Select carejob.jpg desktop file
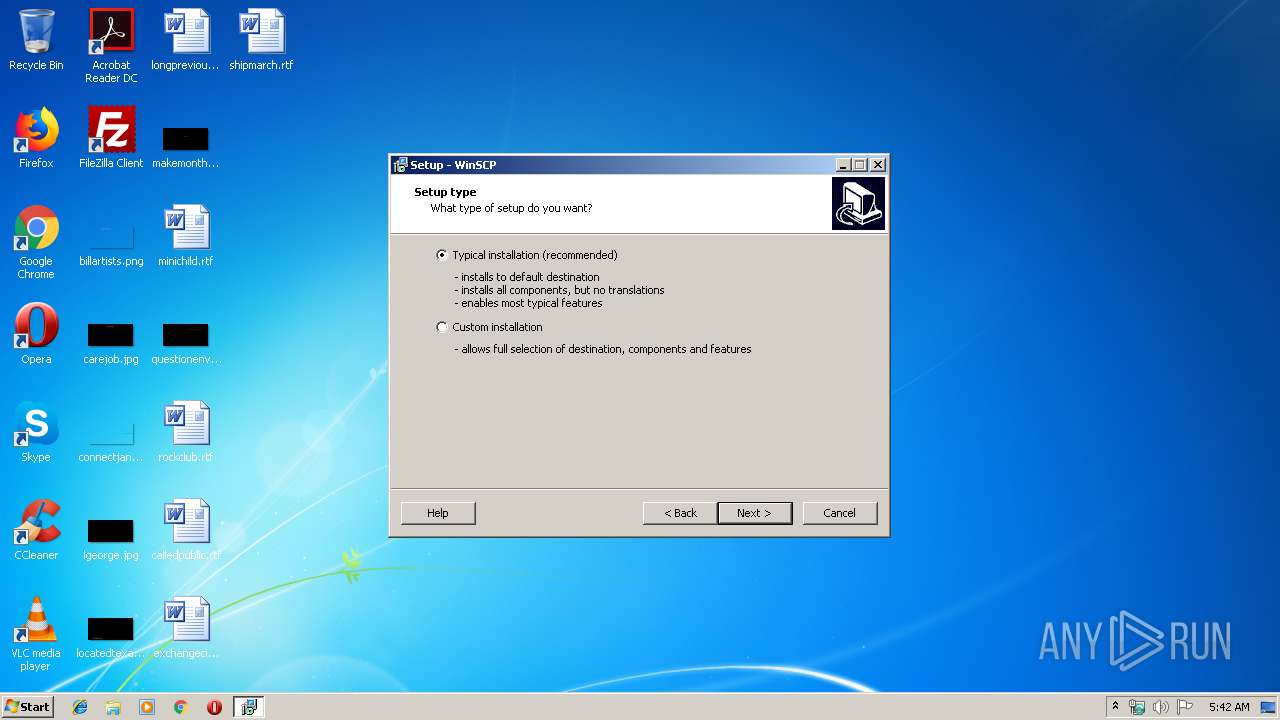This screenshot has width=1280, height=720. pyautogui.click(x=111, y=343)
